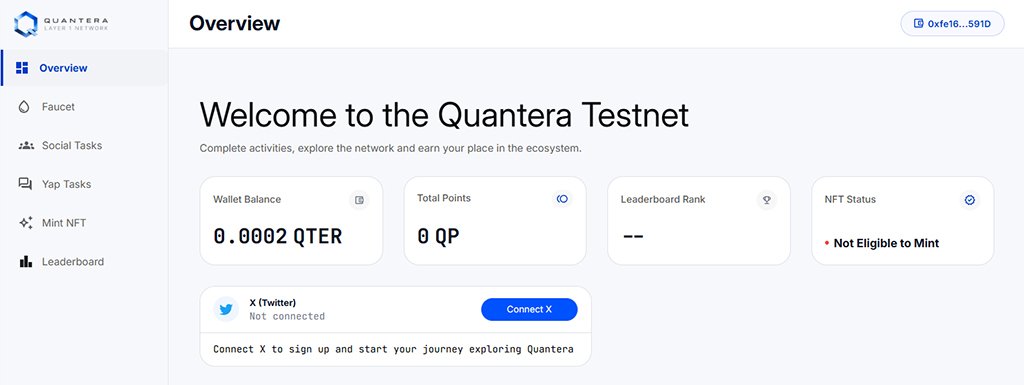The height and width of the screenshot is (385, 1024).
Task: Click the trophy icon in Leaderboard Rank card
Action: point(767,200)
